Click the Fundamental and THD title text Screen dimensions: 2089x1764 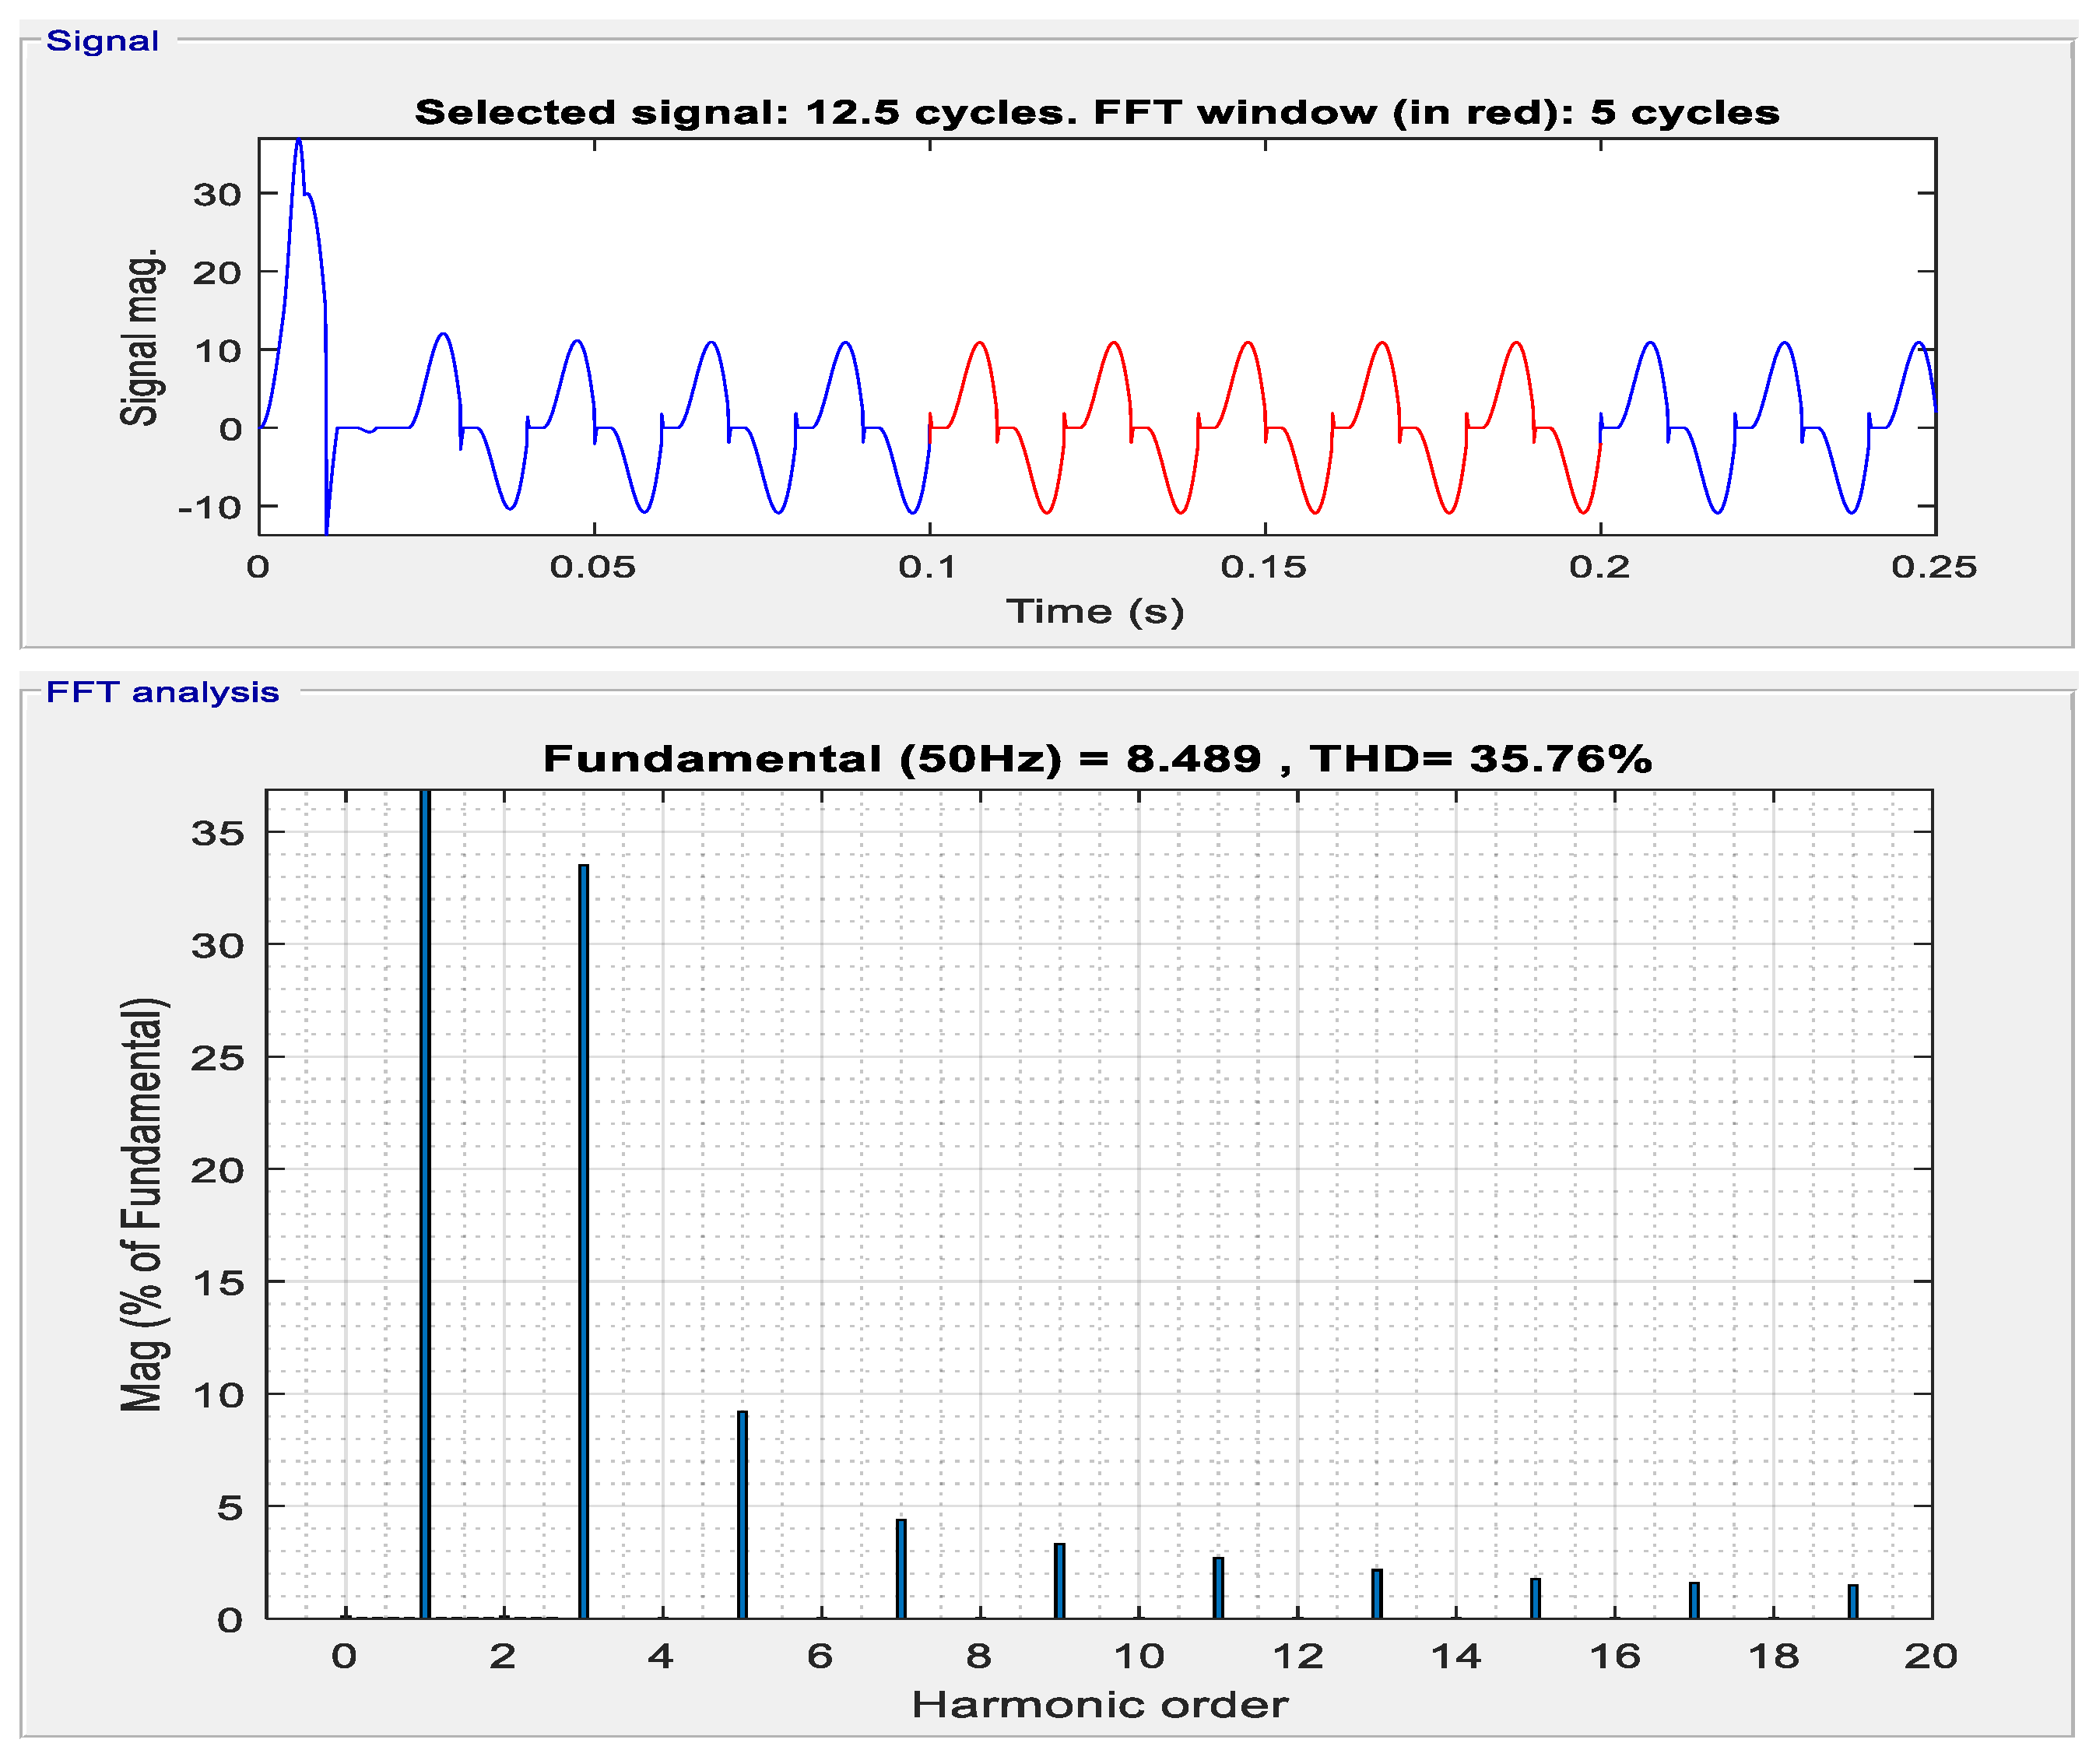tap(1096, 759)
